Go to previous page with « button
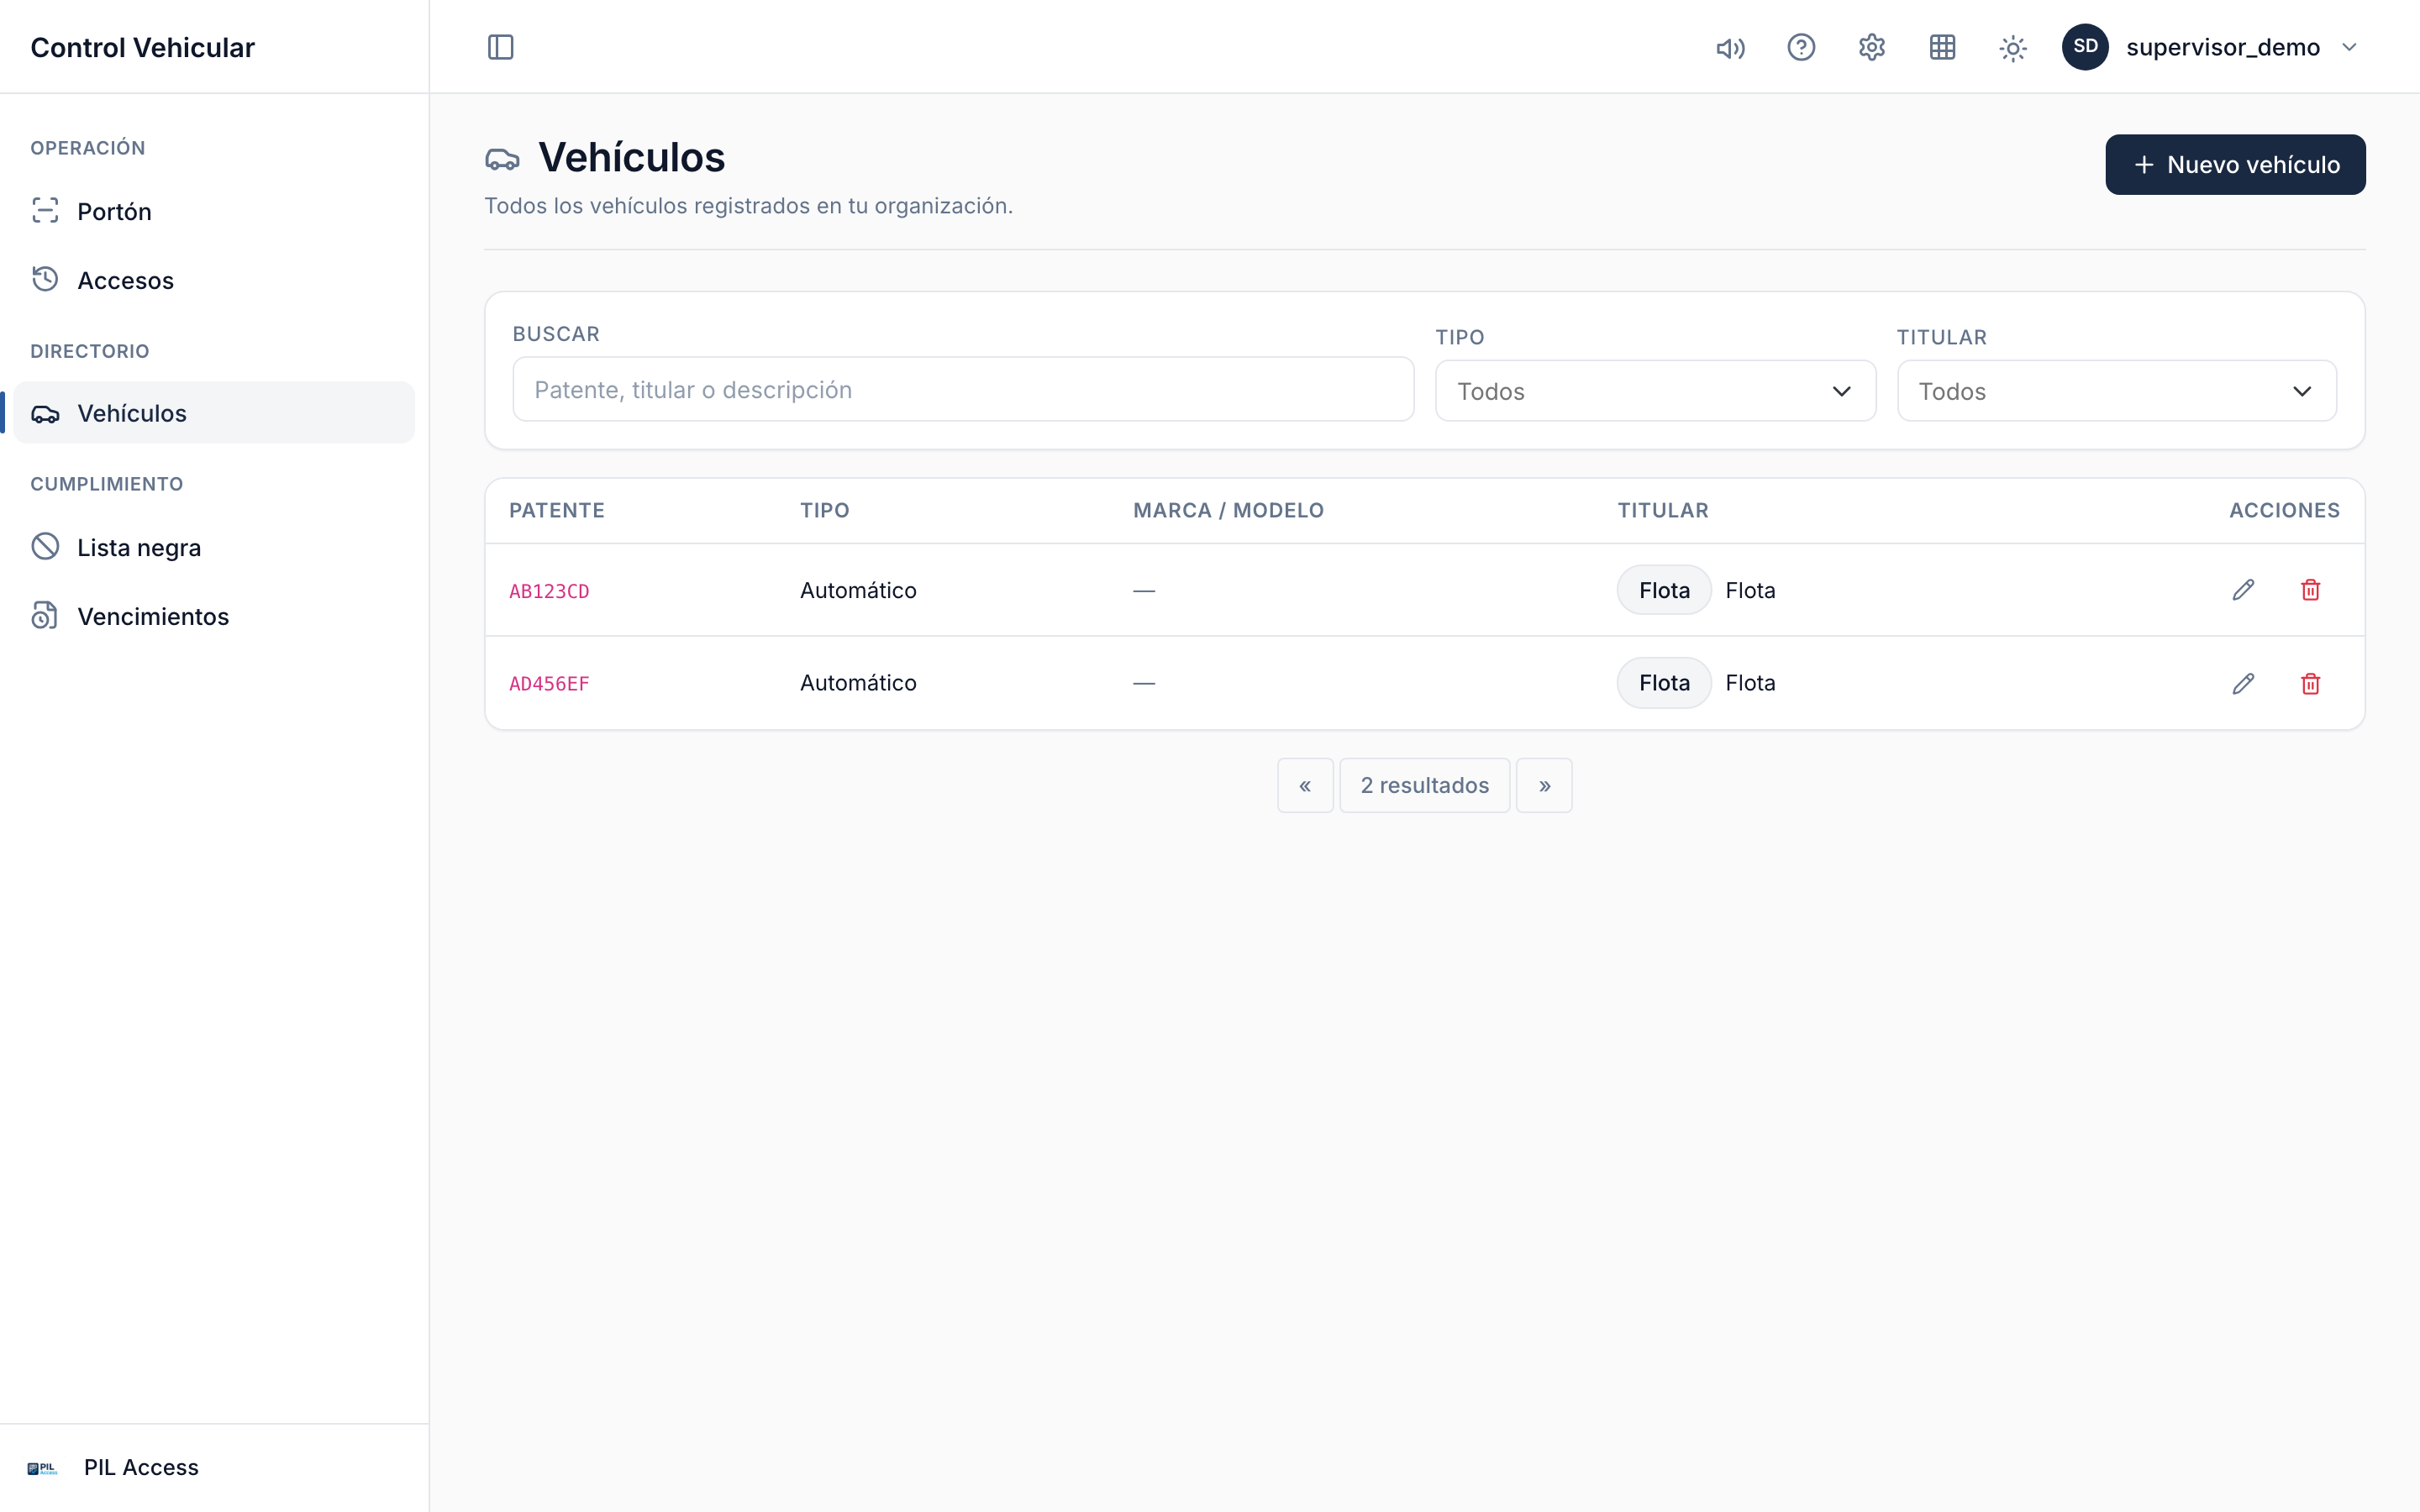Image resolution: width=2420 pixels, height=1512 pixels. click(1305, 785)
